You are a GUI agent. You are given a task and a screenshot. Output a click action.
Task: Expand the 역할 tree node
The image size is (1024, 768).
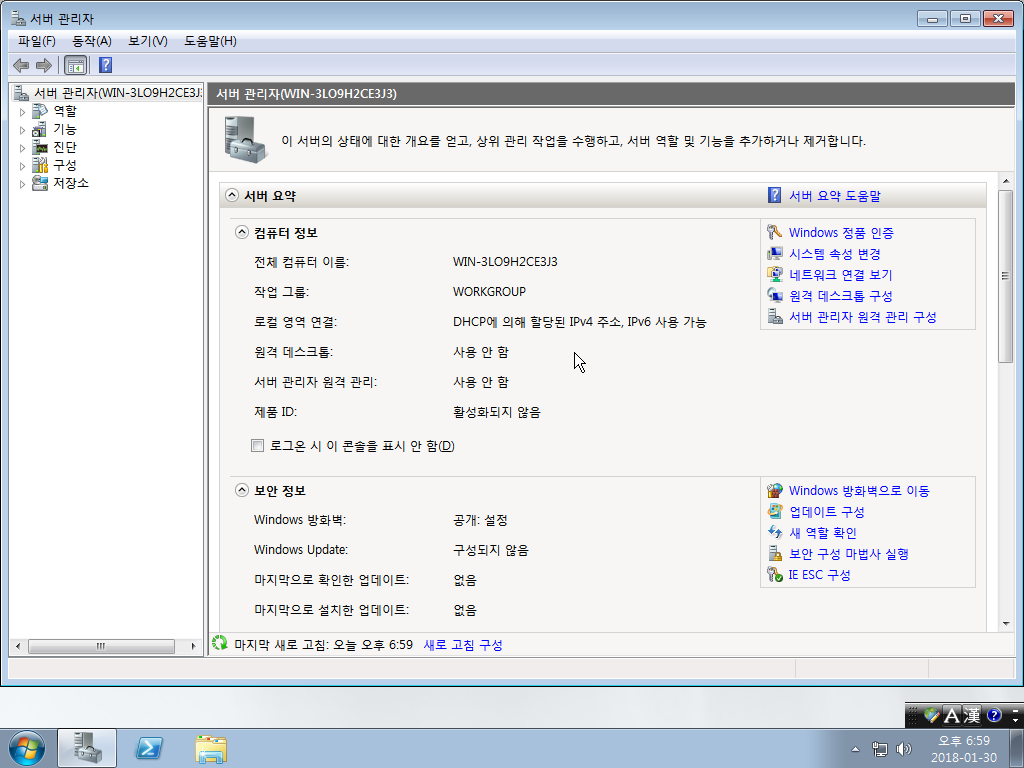click(22, 112)
